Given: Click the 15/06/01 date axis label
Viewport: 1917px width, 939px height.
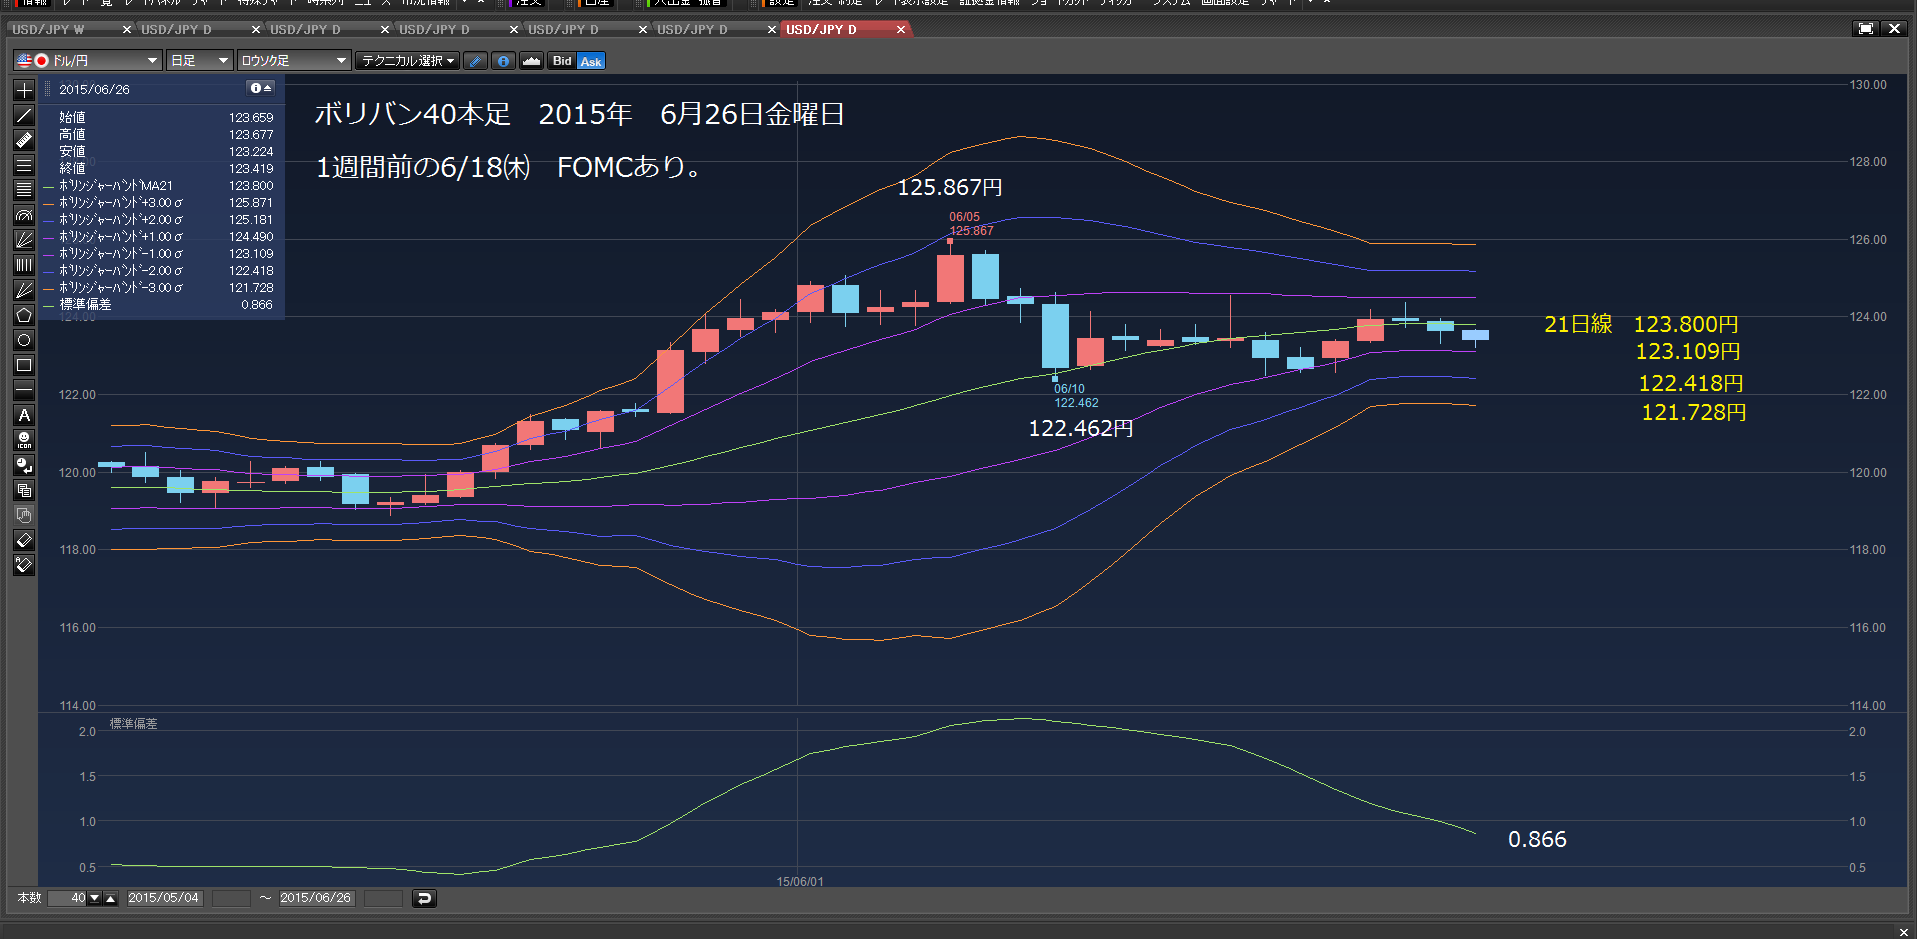Looking at the screenshot, I should click(800, 881).
